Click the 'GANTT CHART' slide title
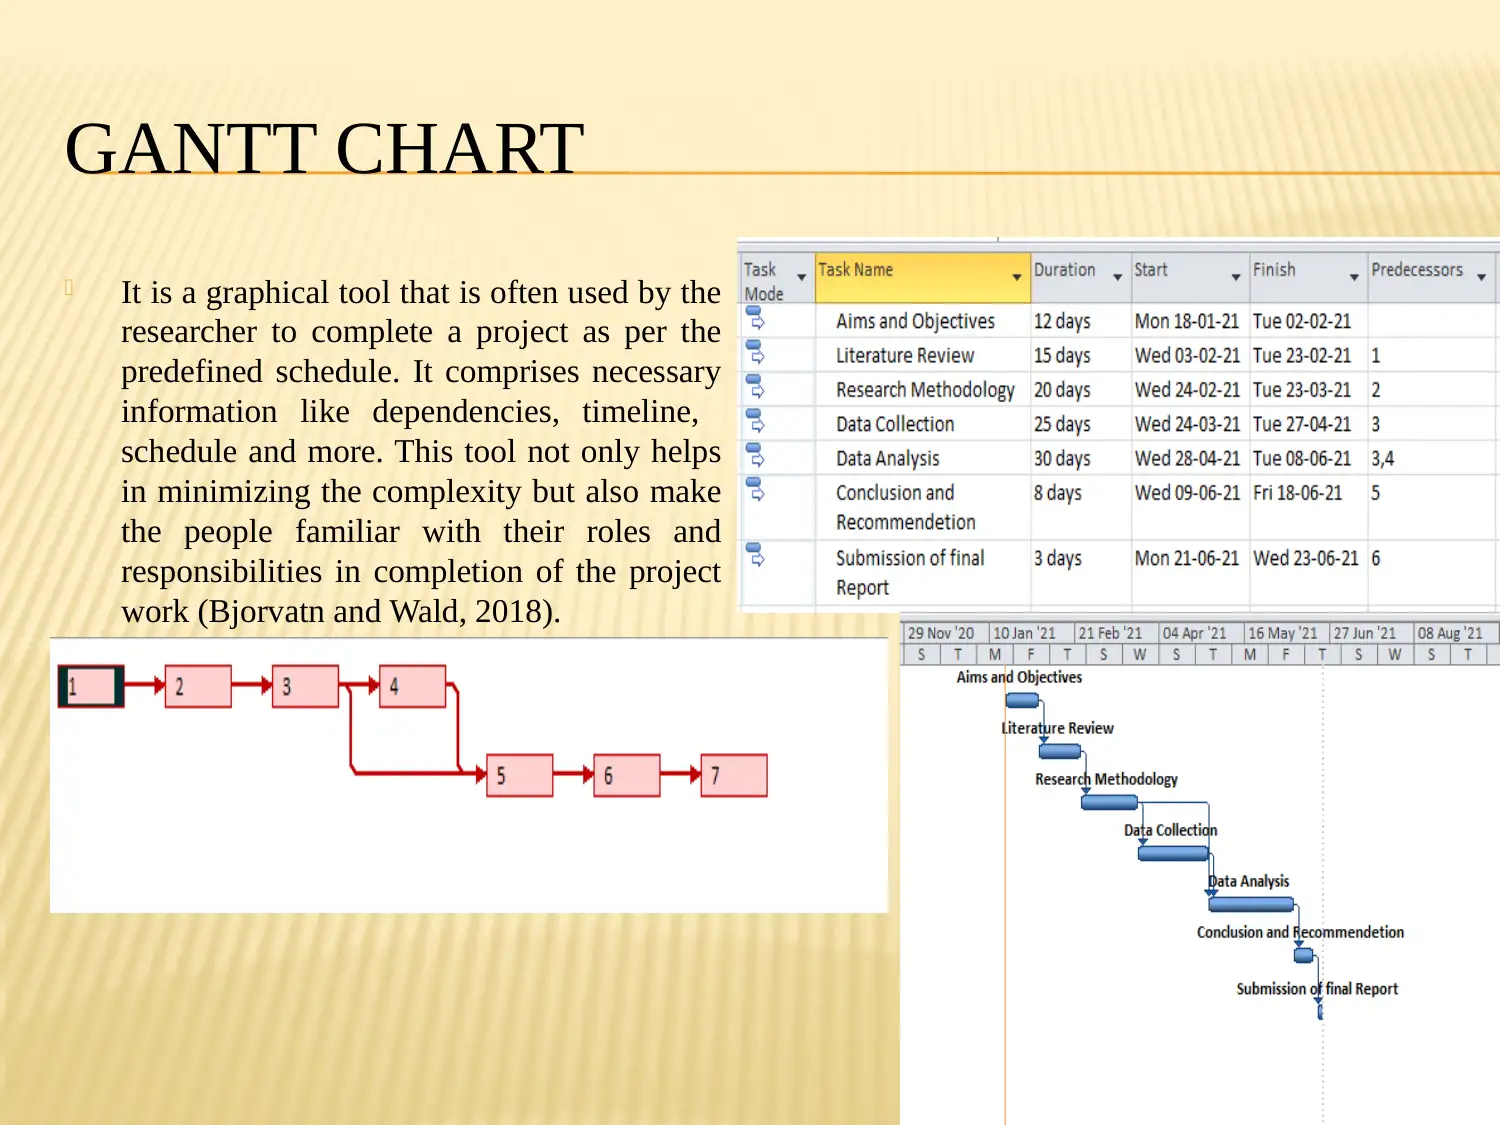The image size is (1500, 1125). coord(325,149)
